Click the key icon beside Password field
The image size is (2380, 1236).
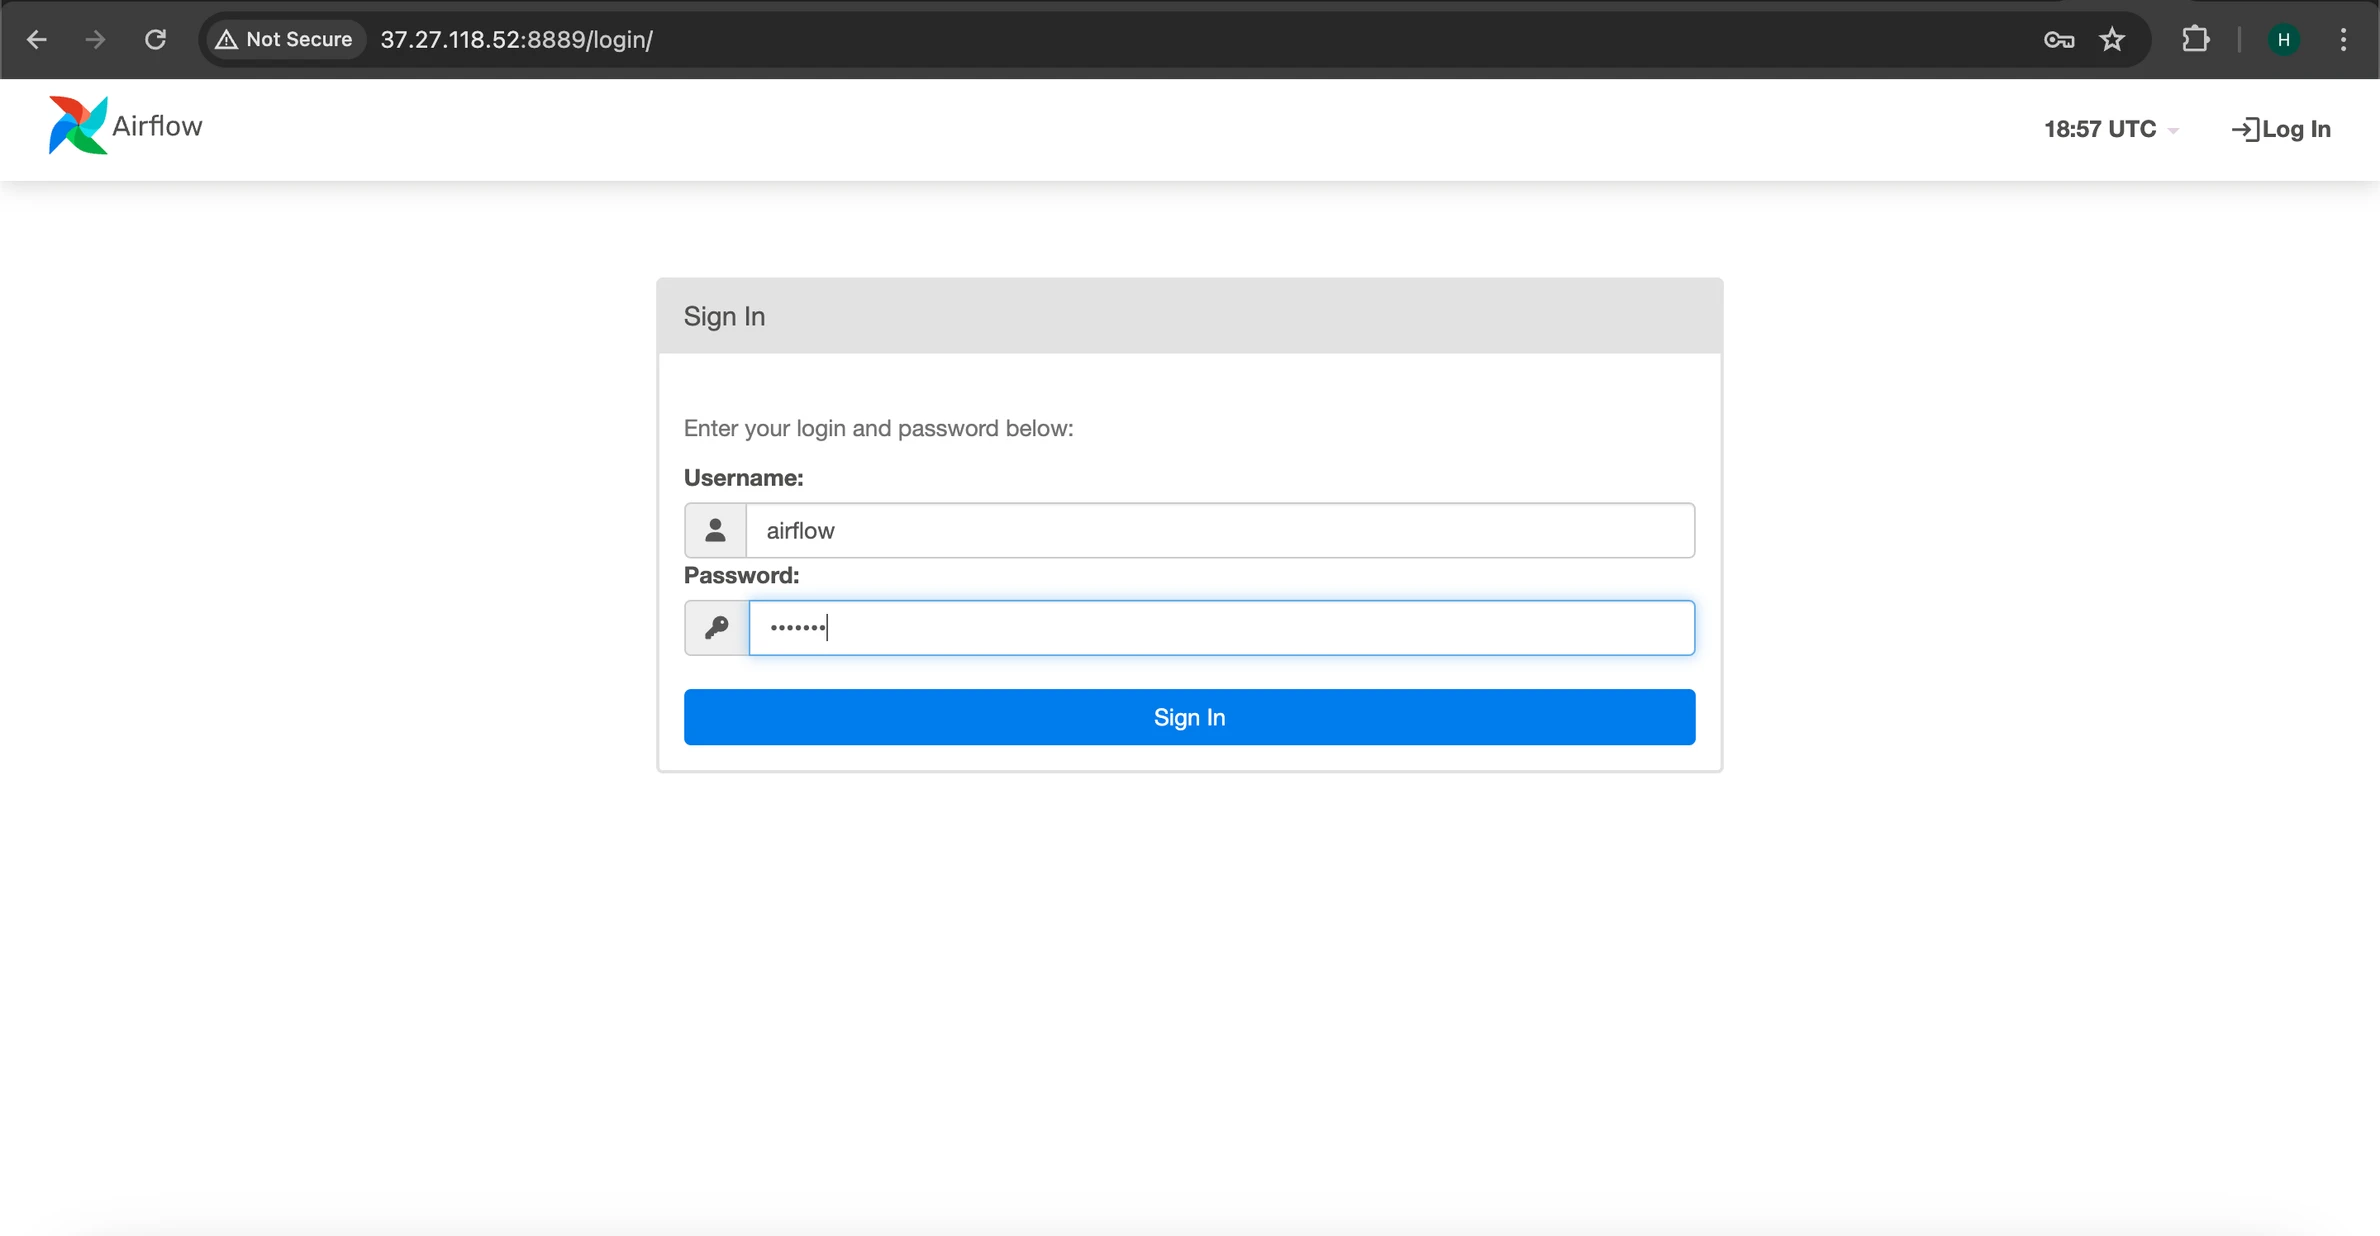[716, 628]
